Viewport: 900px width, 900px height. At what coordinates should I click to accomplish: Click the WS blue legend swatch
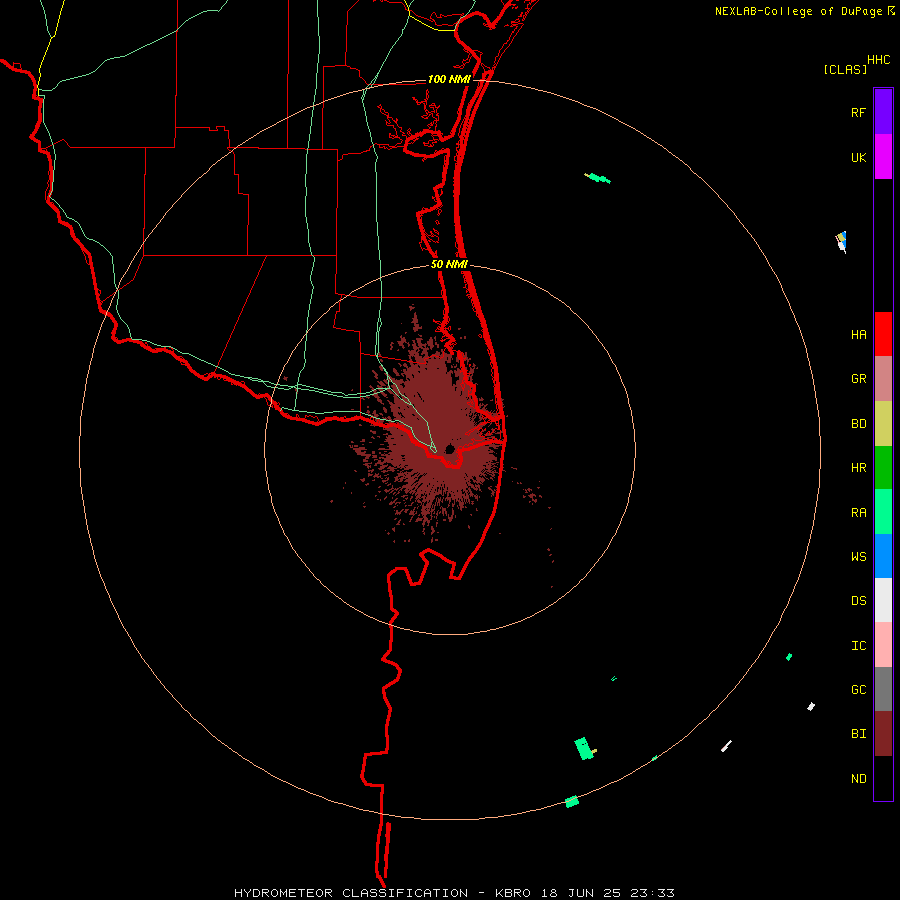pyautogui.click(x=883, y=556)
